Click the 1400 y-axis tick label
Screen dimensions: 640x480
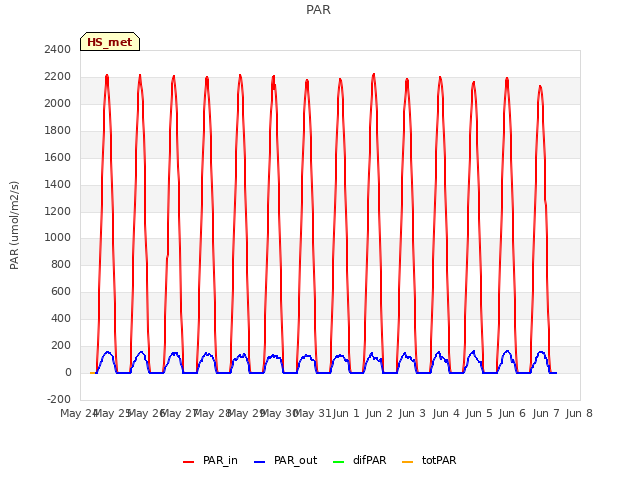58,184
